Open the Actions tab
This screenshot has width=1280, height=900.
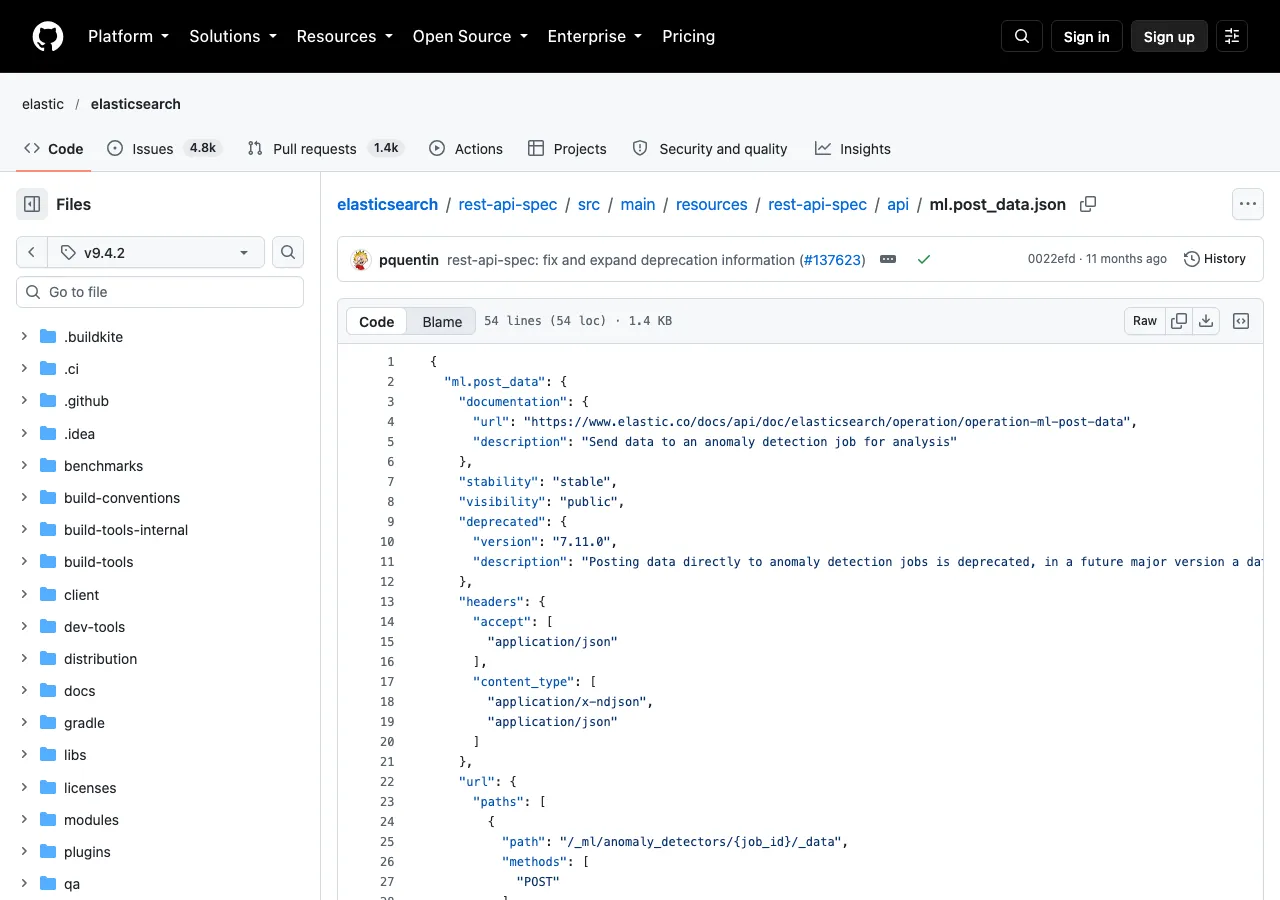click(466, 148)
